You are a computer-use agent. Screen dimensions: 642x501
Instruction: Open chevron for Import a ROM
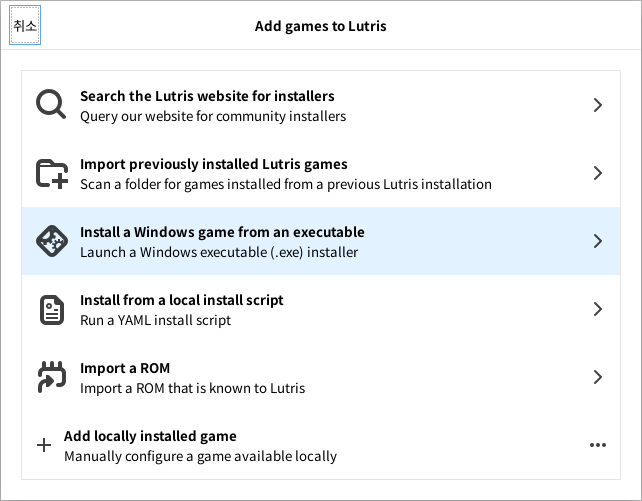(598, 377)
